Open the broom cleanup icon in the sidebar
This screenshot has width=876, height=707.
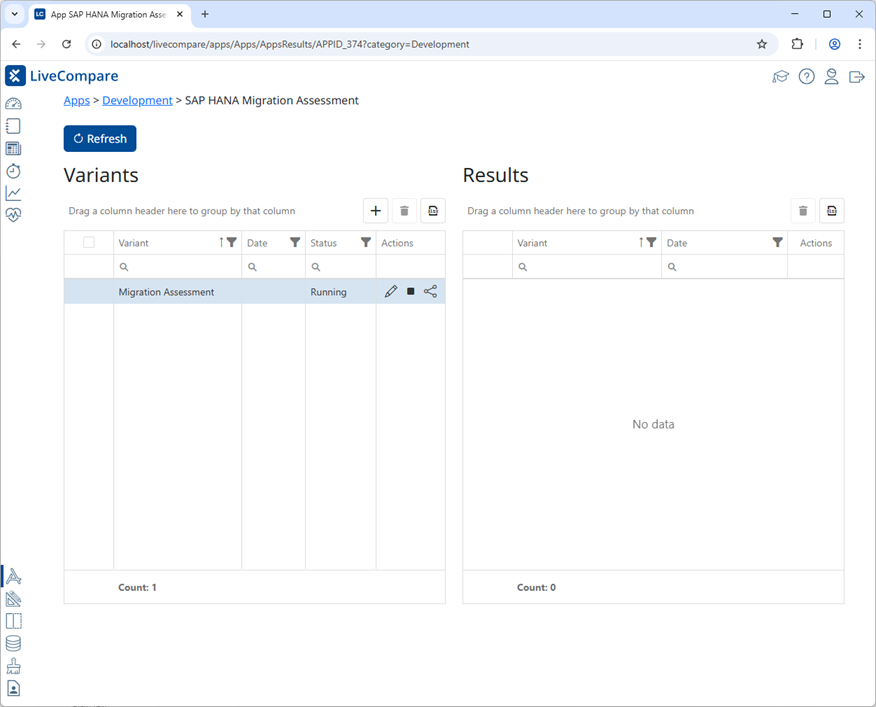point(13,666)
